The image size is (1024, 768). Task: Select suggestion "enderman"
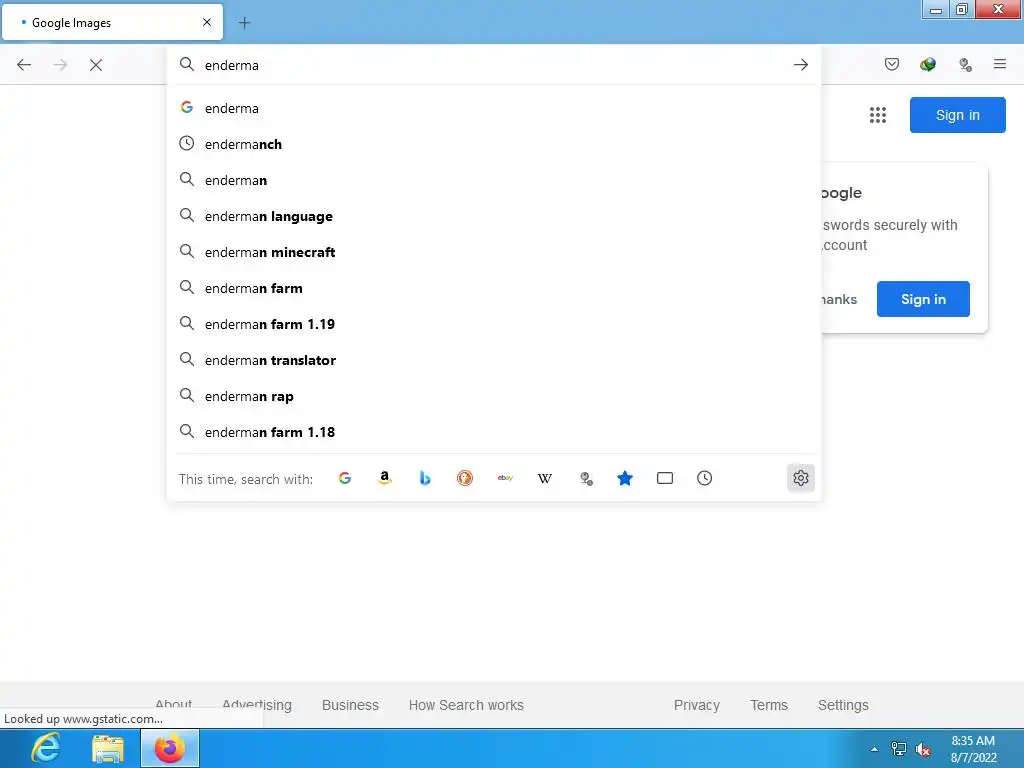493,180
